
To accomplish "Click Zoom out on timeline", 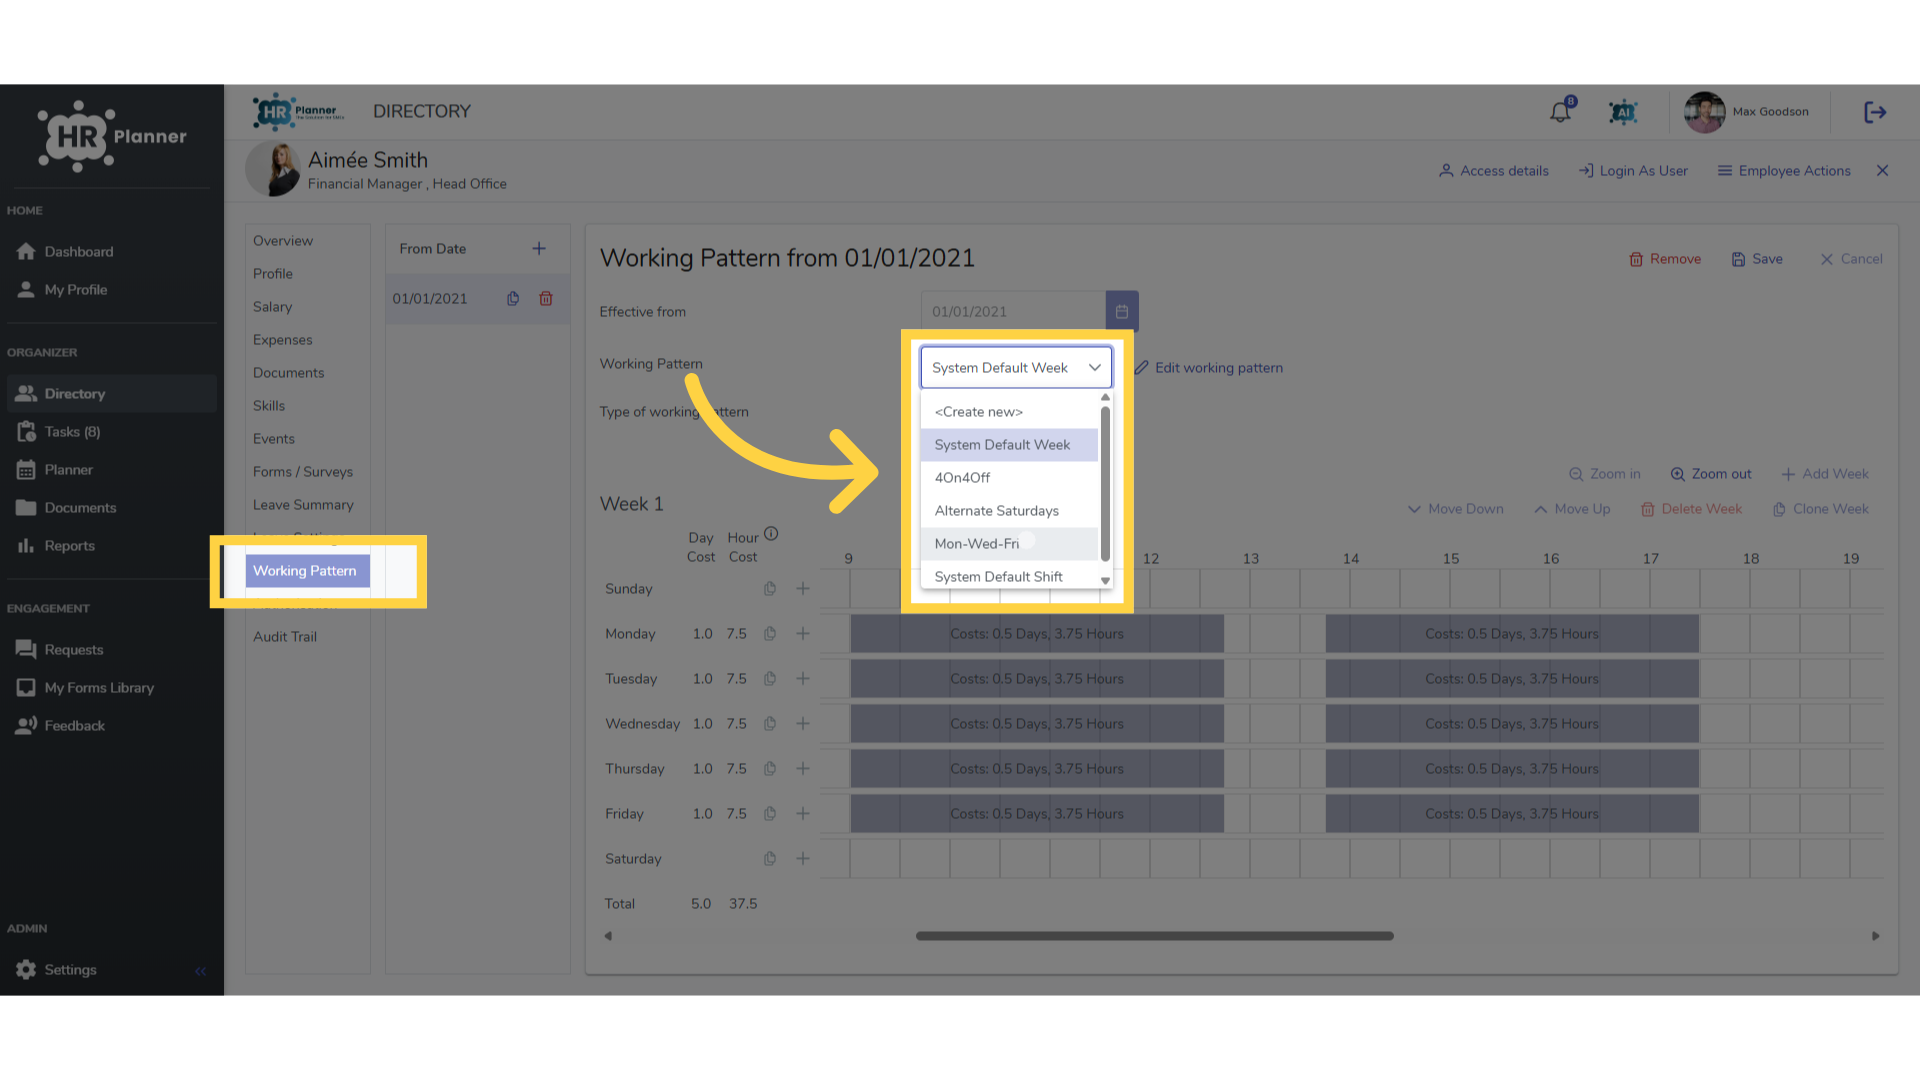I will 1711,474.
